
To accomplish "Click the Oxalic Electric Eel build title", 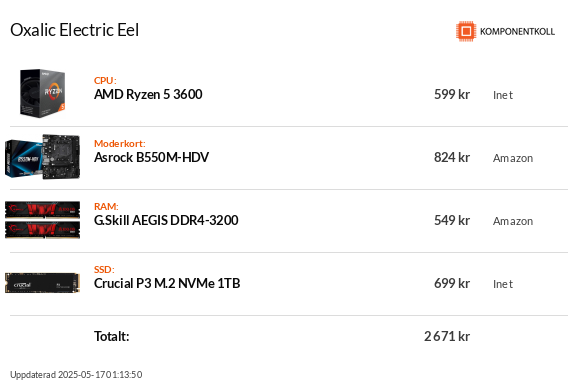I will 75,30.
